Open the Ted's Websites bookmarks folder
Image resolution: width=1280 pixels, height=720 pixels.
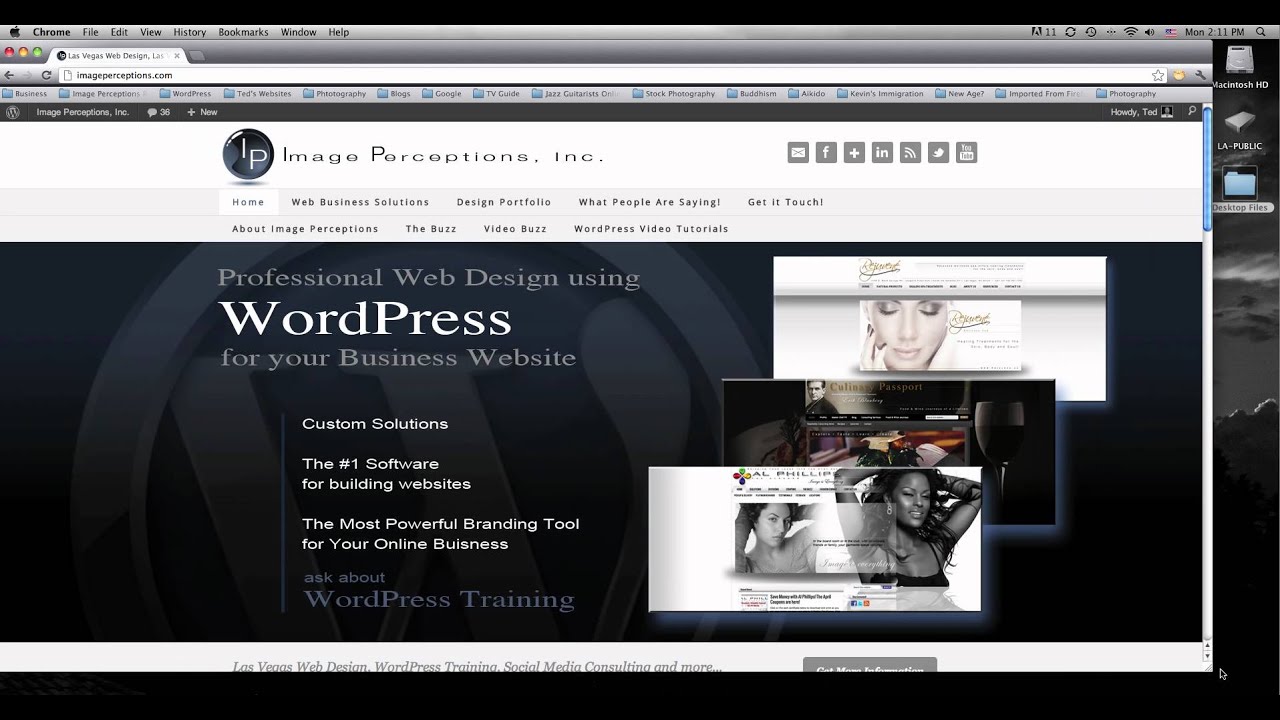pyautogui.click(x=258, y=94)
